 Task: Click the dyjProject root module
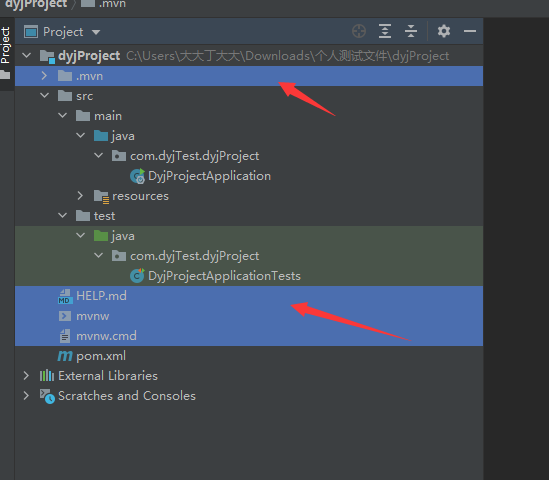89,56
